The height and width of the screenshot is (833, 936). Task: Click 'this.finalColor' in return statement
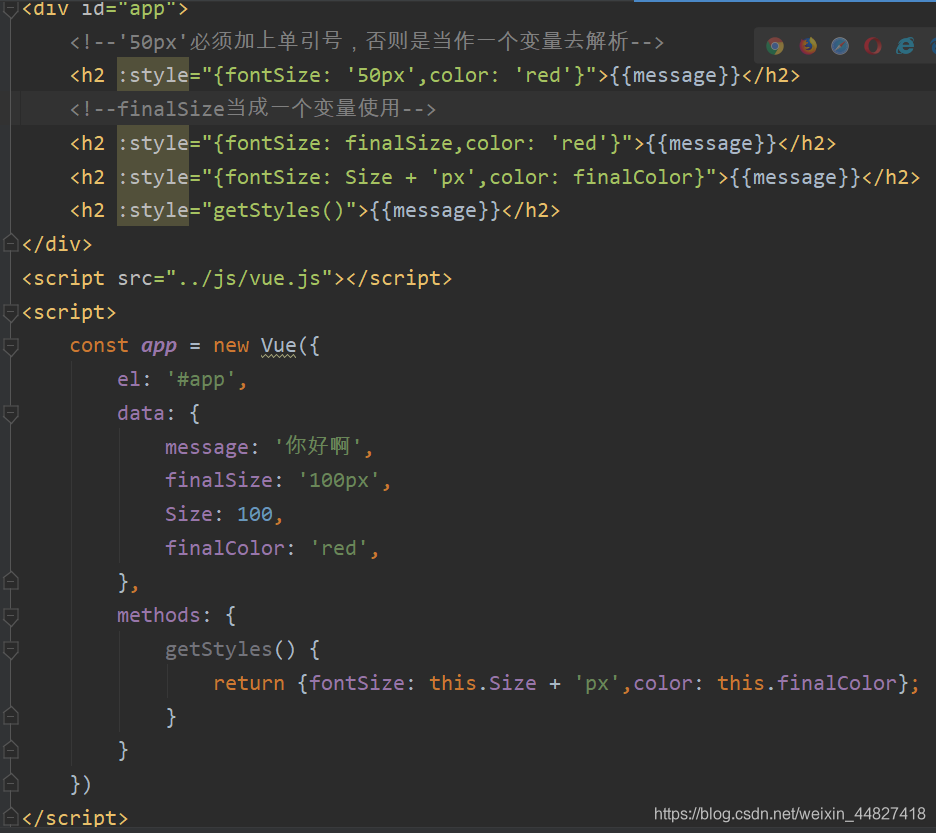[x=807, y=683]
